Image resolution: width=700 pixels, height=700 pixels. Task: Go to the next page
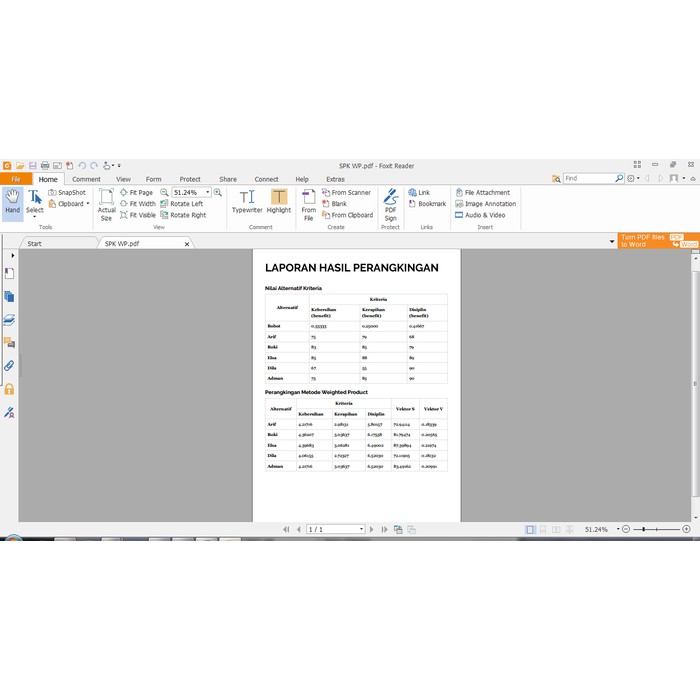[371, 529]
